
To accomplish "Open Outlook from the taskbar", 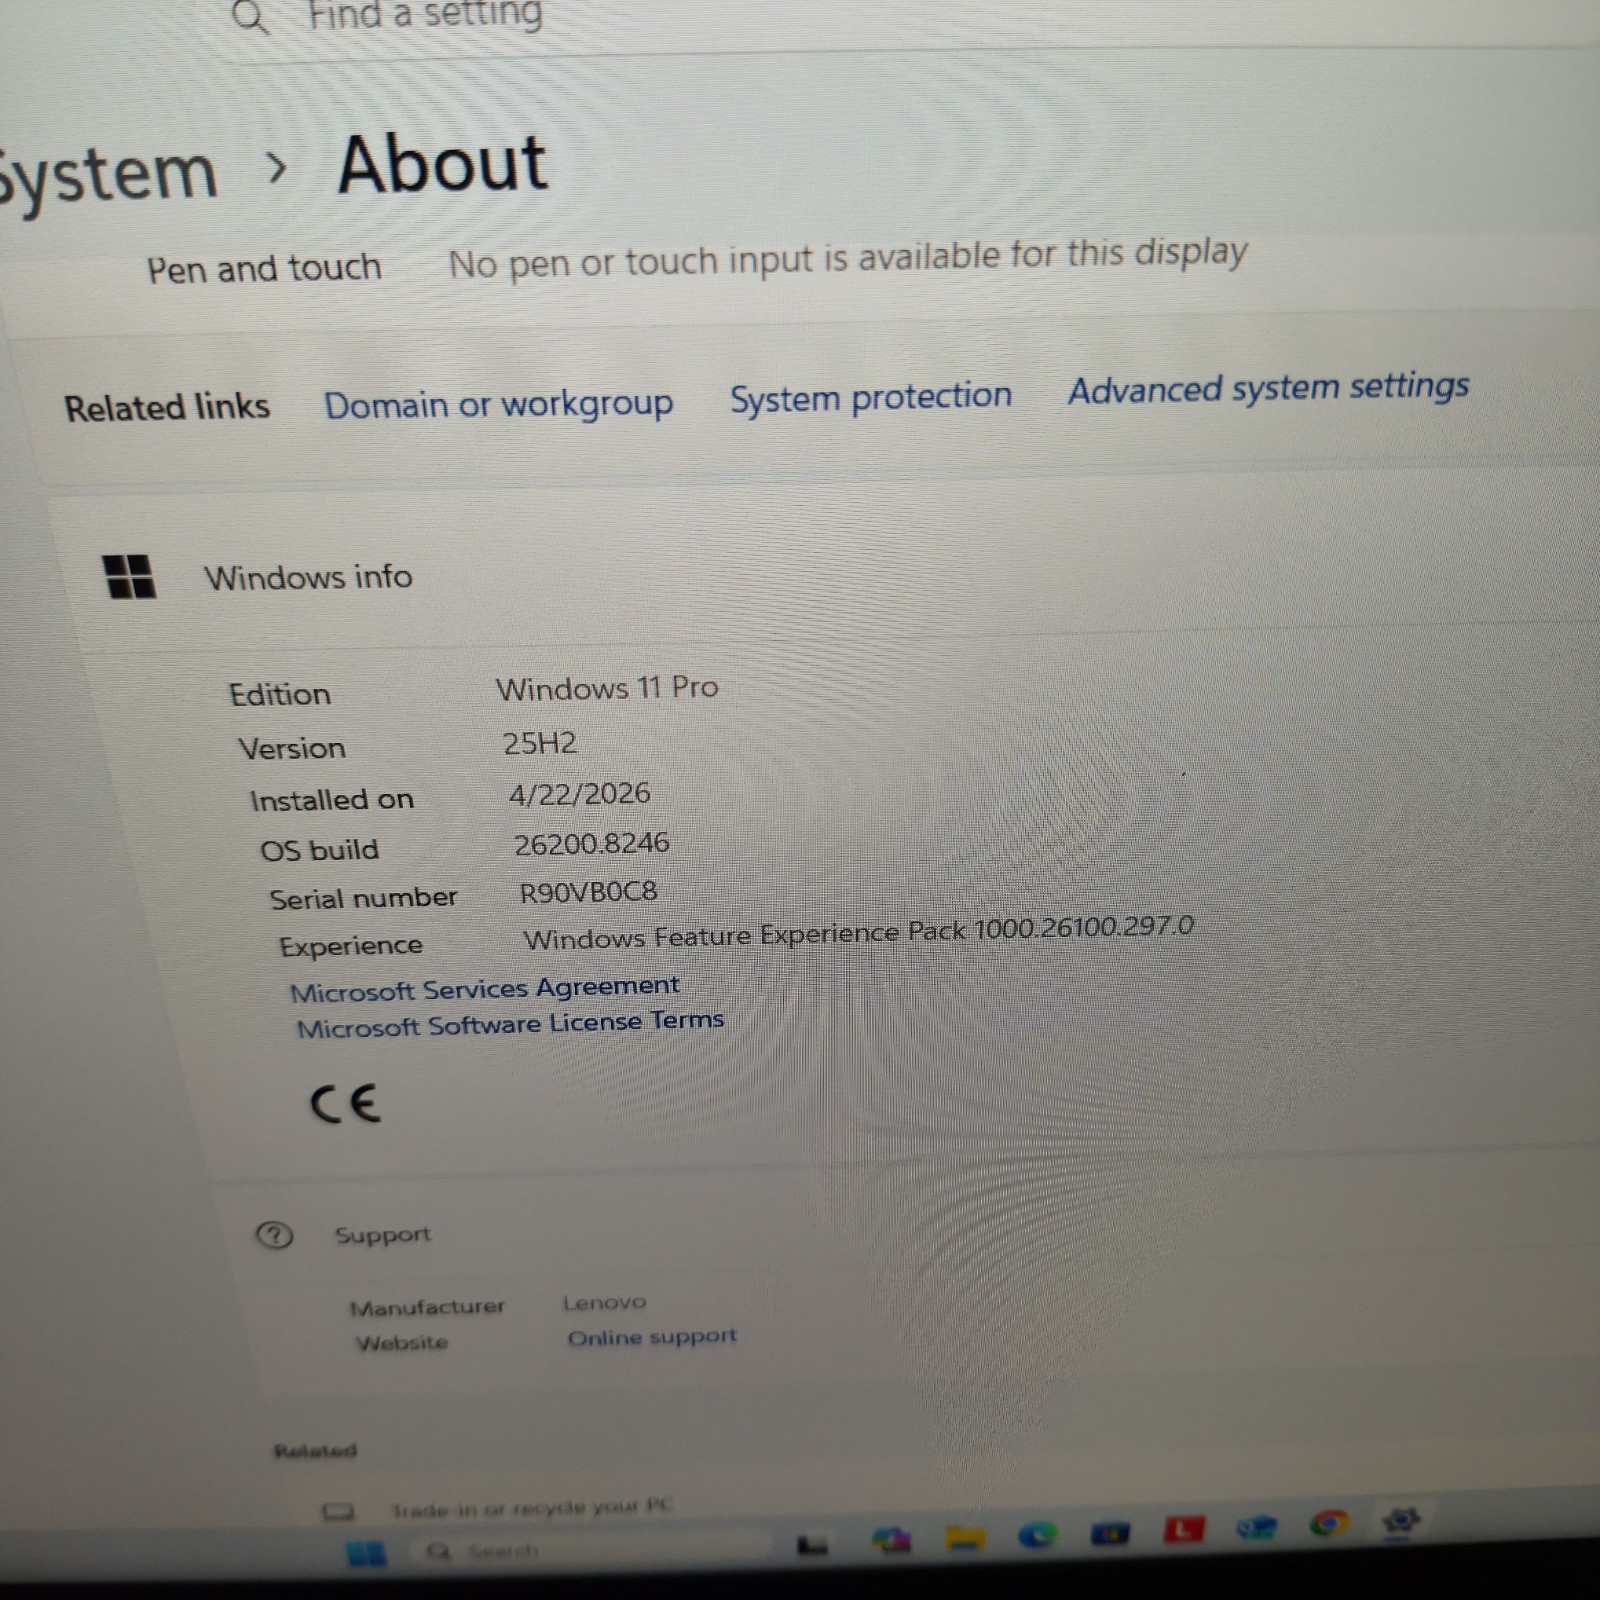I will tap(1256, 1527).
